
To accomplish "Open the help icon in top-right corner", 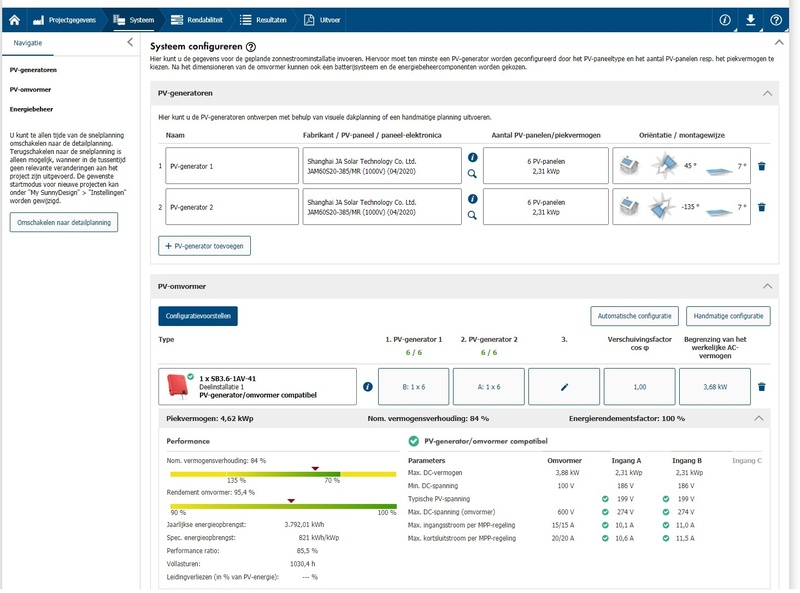I will click(x=776, y=19).
